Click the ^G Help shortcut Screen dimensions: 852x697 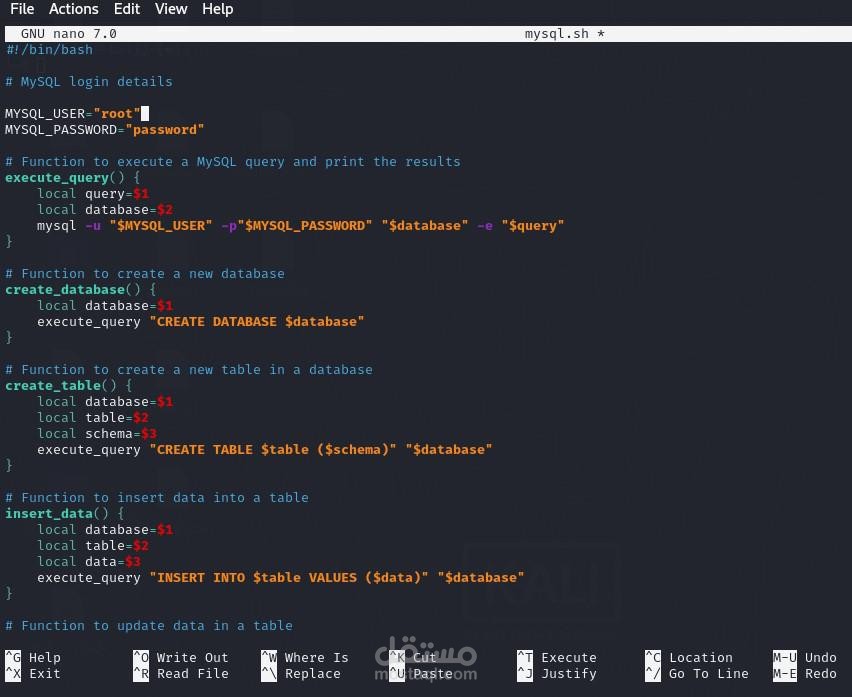tap(33, 657)
